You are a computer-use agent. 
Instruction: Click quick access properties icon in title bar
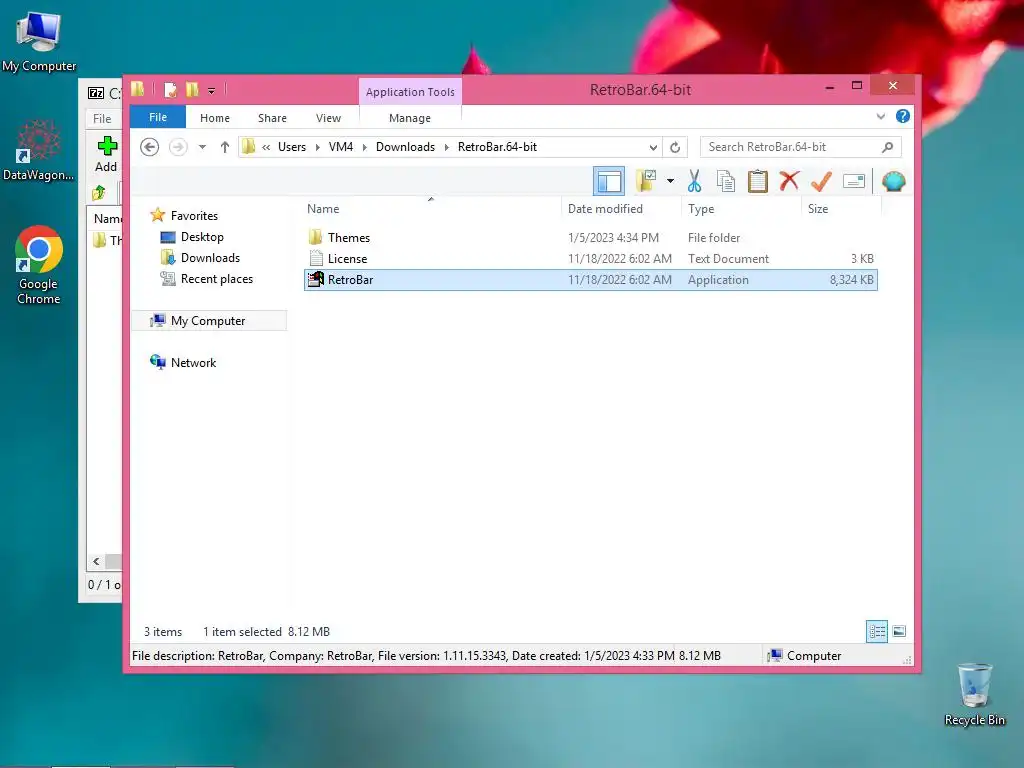(x=170, y=89)
